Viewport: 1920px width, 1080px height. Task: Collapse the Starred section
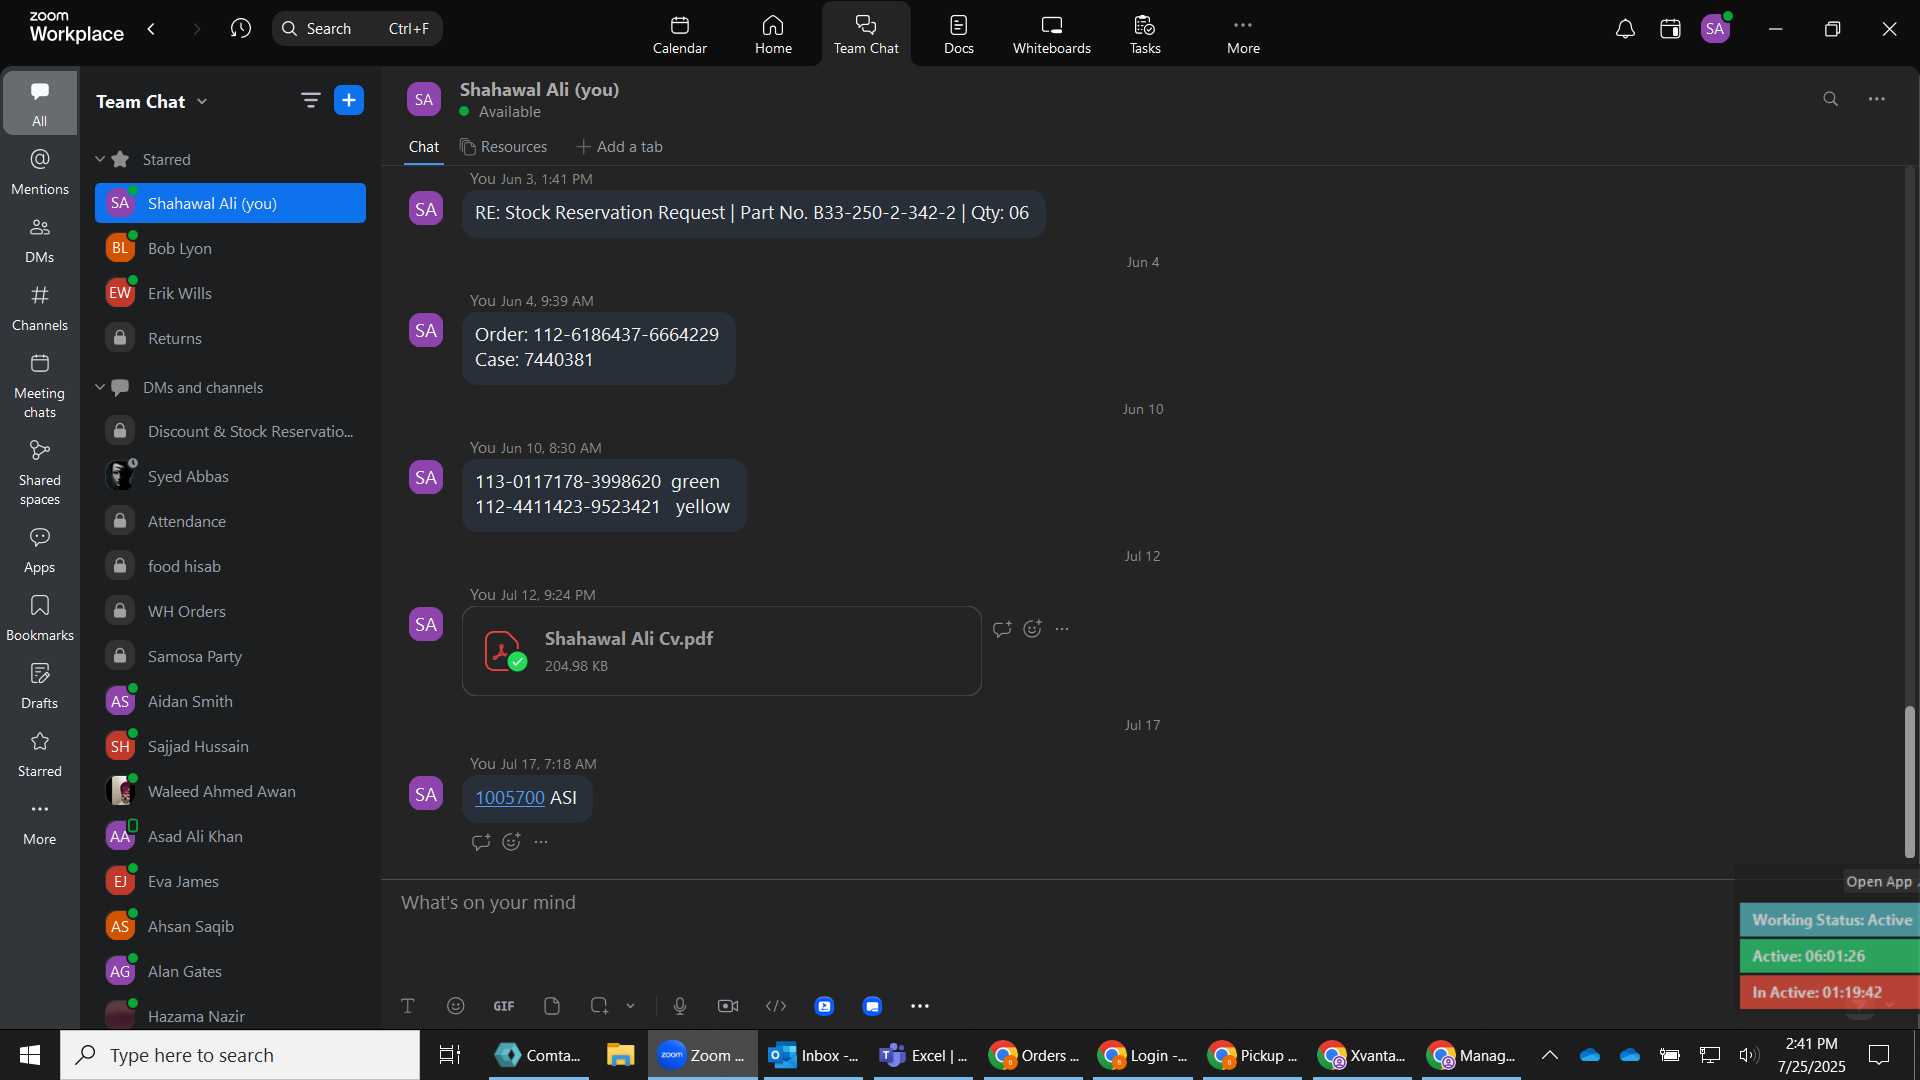tap(100, 159)
